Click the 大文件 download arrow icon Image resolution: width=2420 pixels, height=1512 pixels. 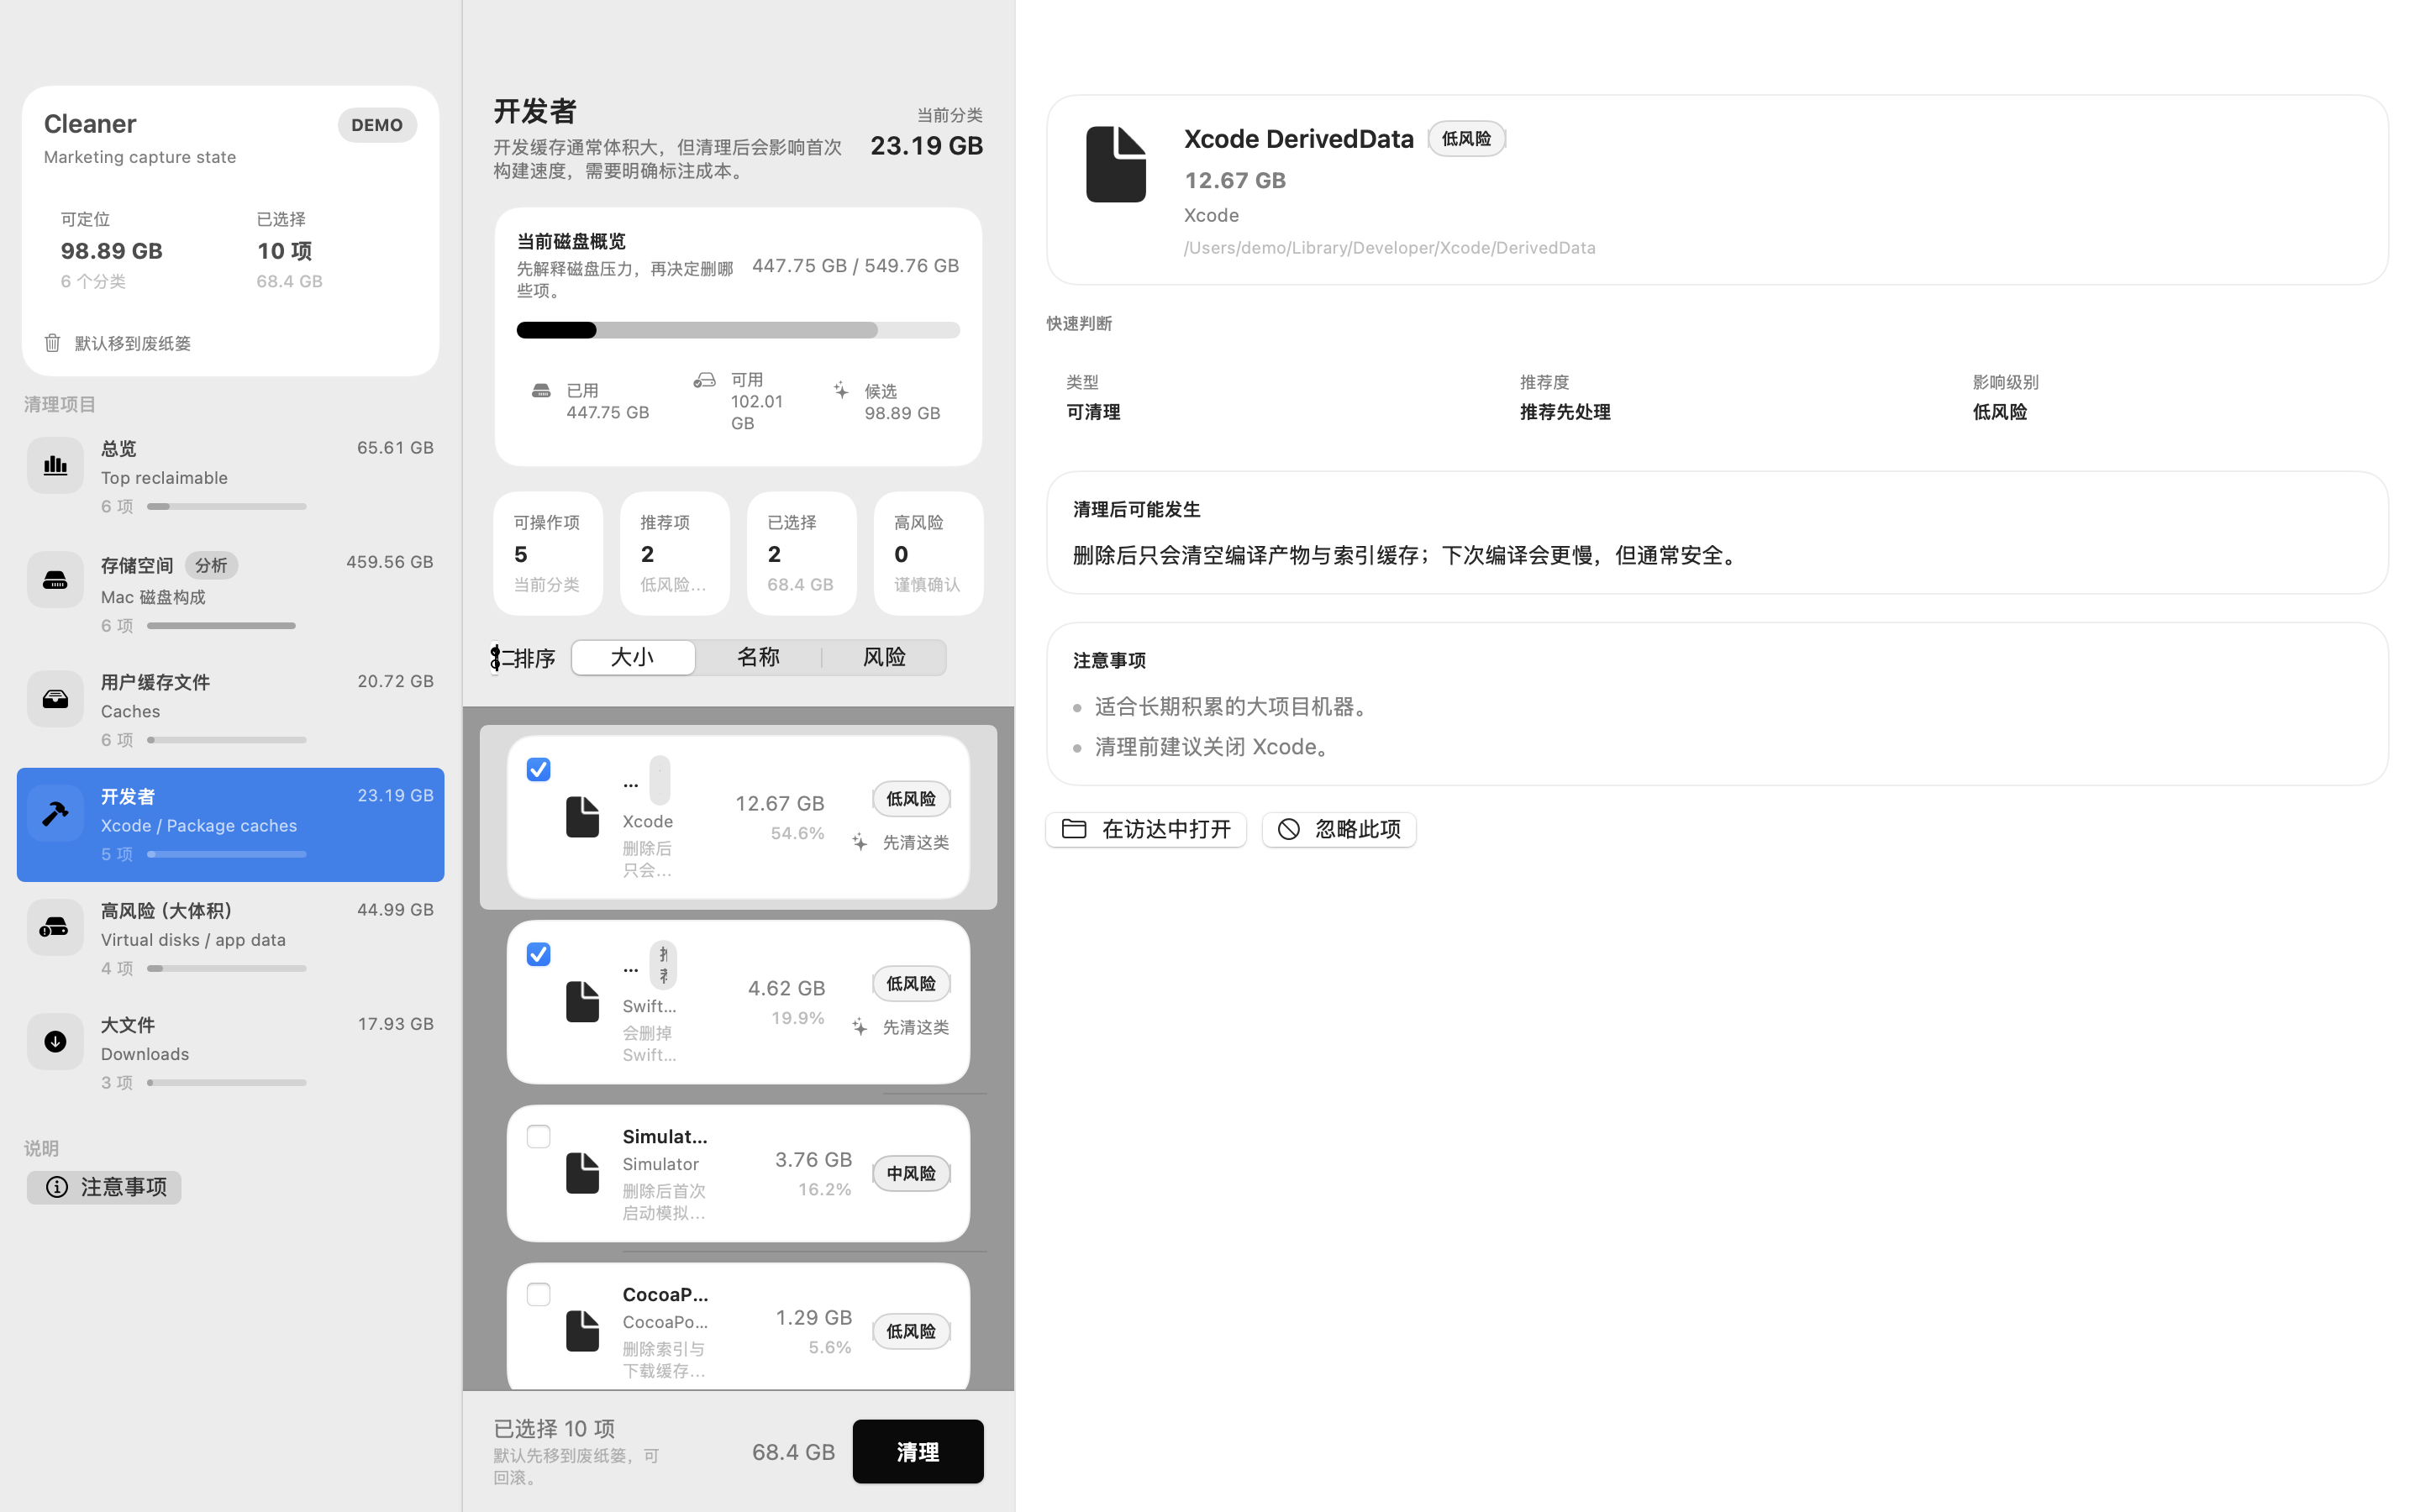(55, 1041)
